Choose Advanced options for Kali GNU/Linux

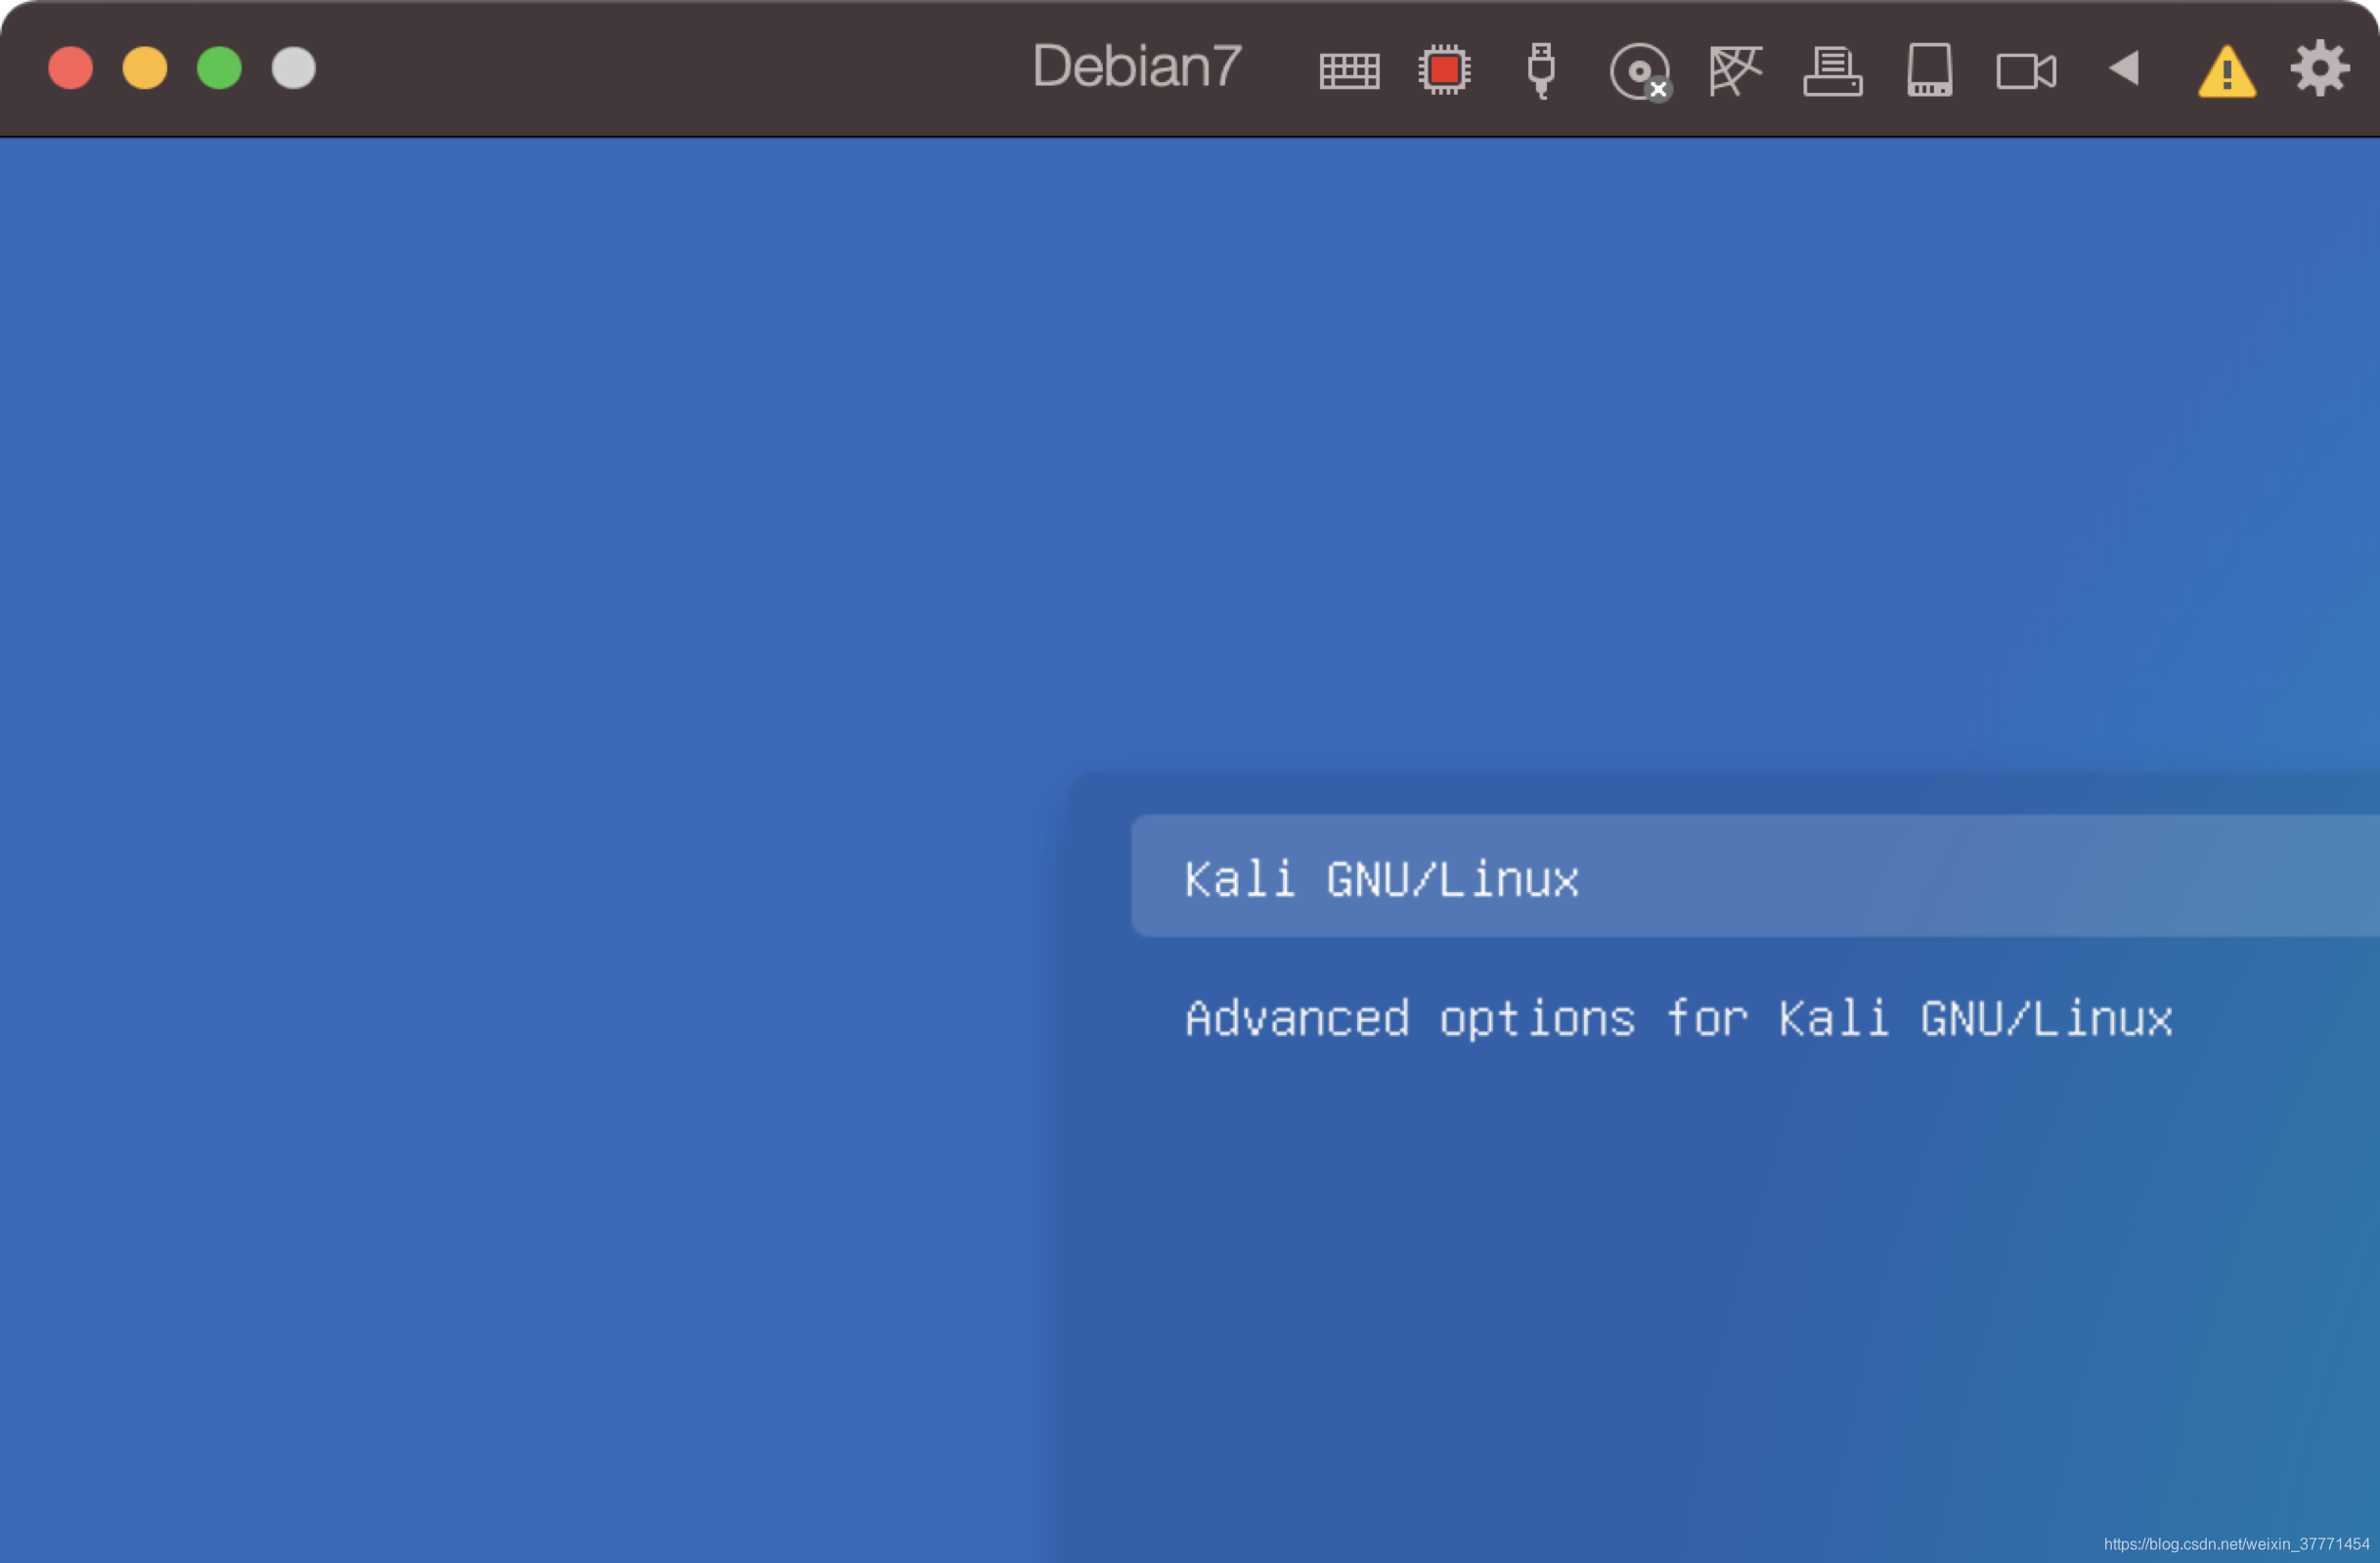(x=1678, y=1018)
